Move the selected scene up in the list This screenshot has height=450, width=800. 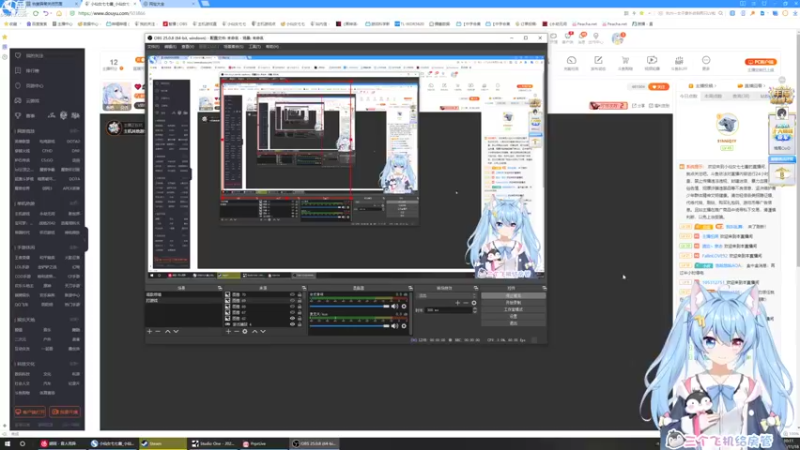pyautogui.click(x=167, y=332)
